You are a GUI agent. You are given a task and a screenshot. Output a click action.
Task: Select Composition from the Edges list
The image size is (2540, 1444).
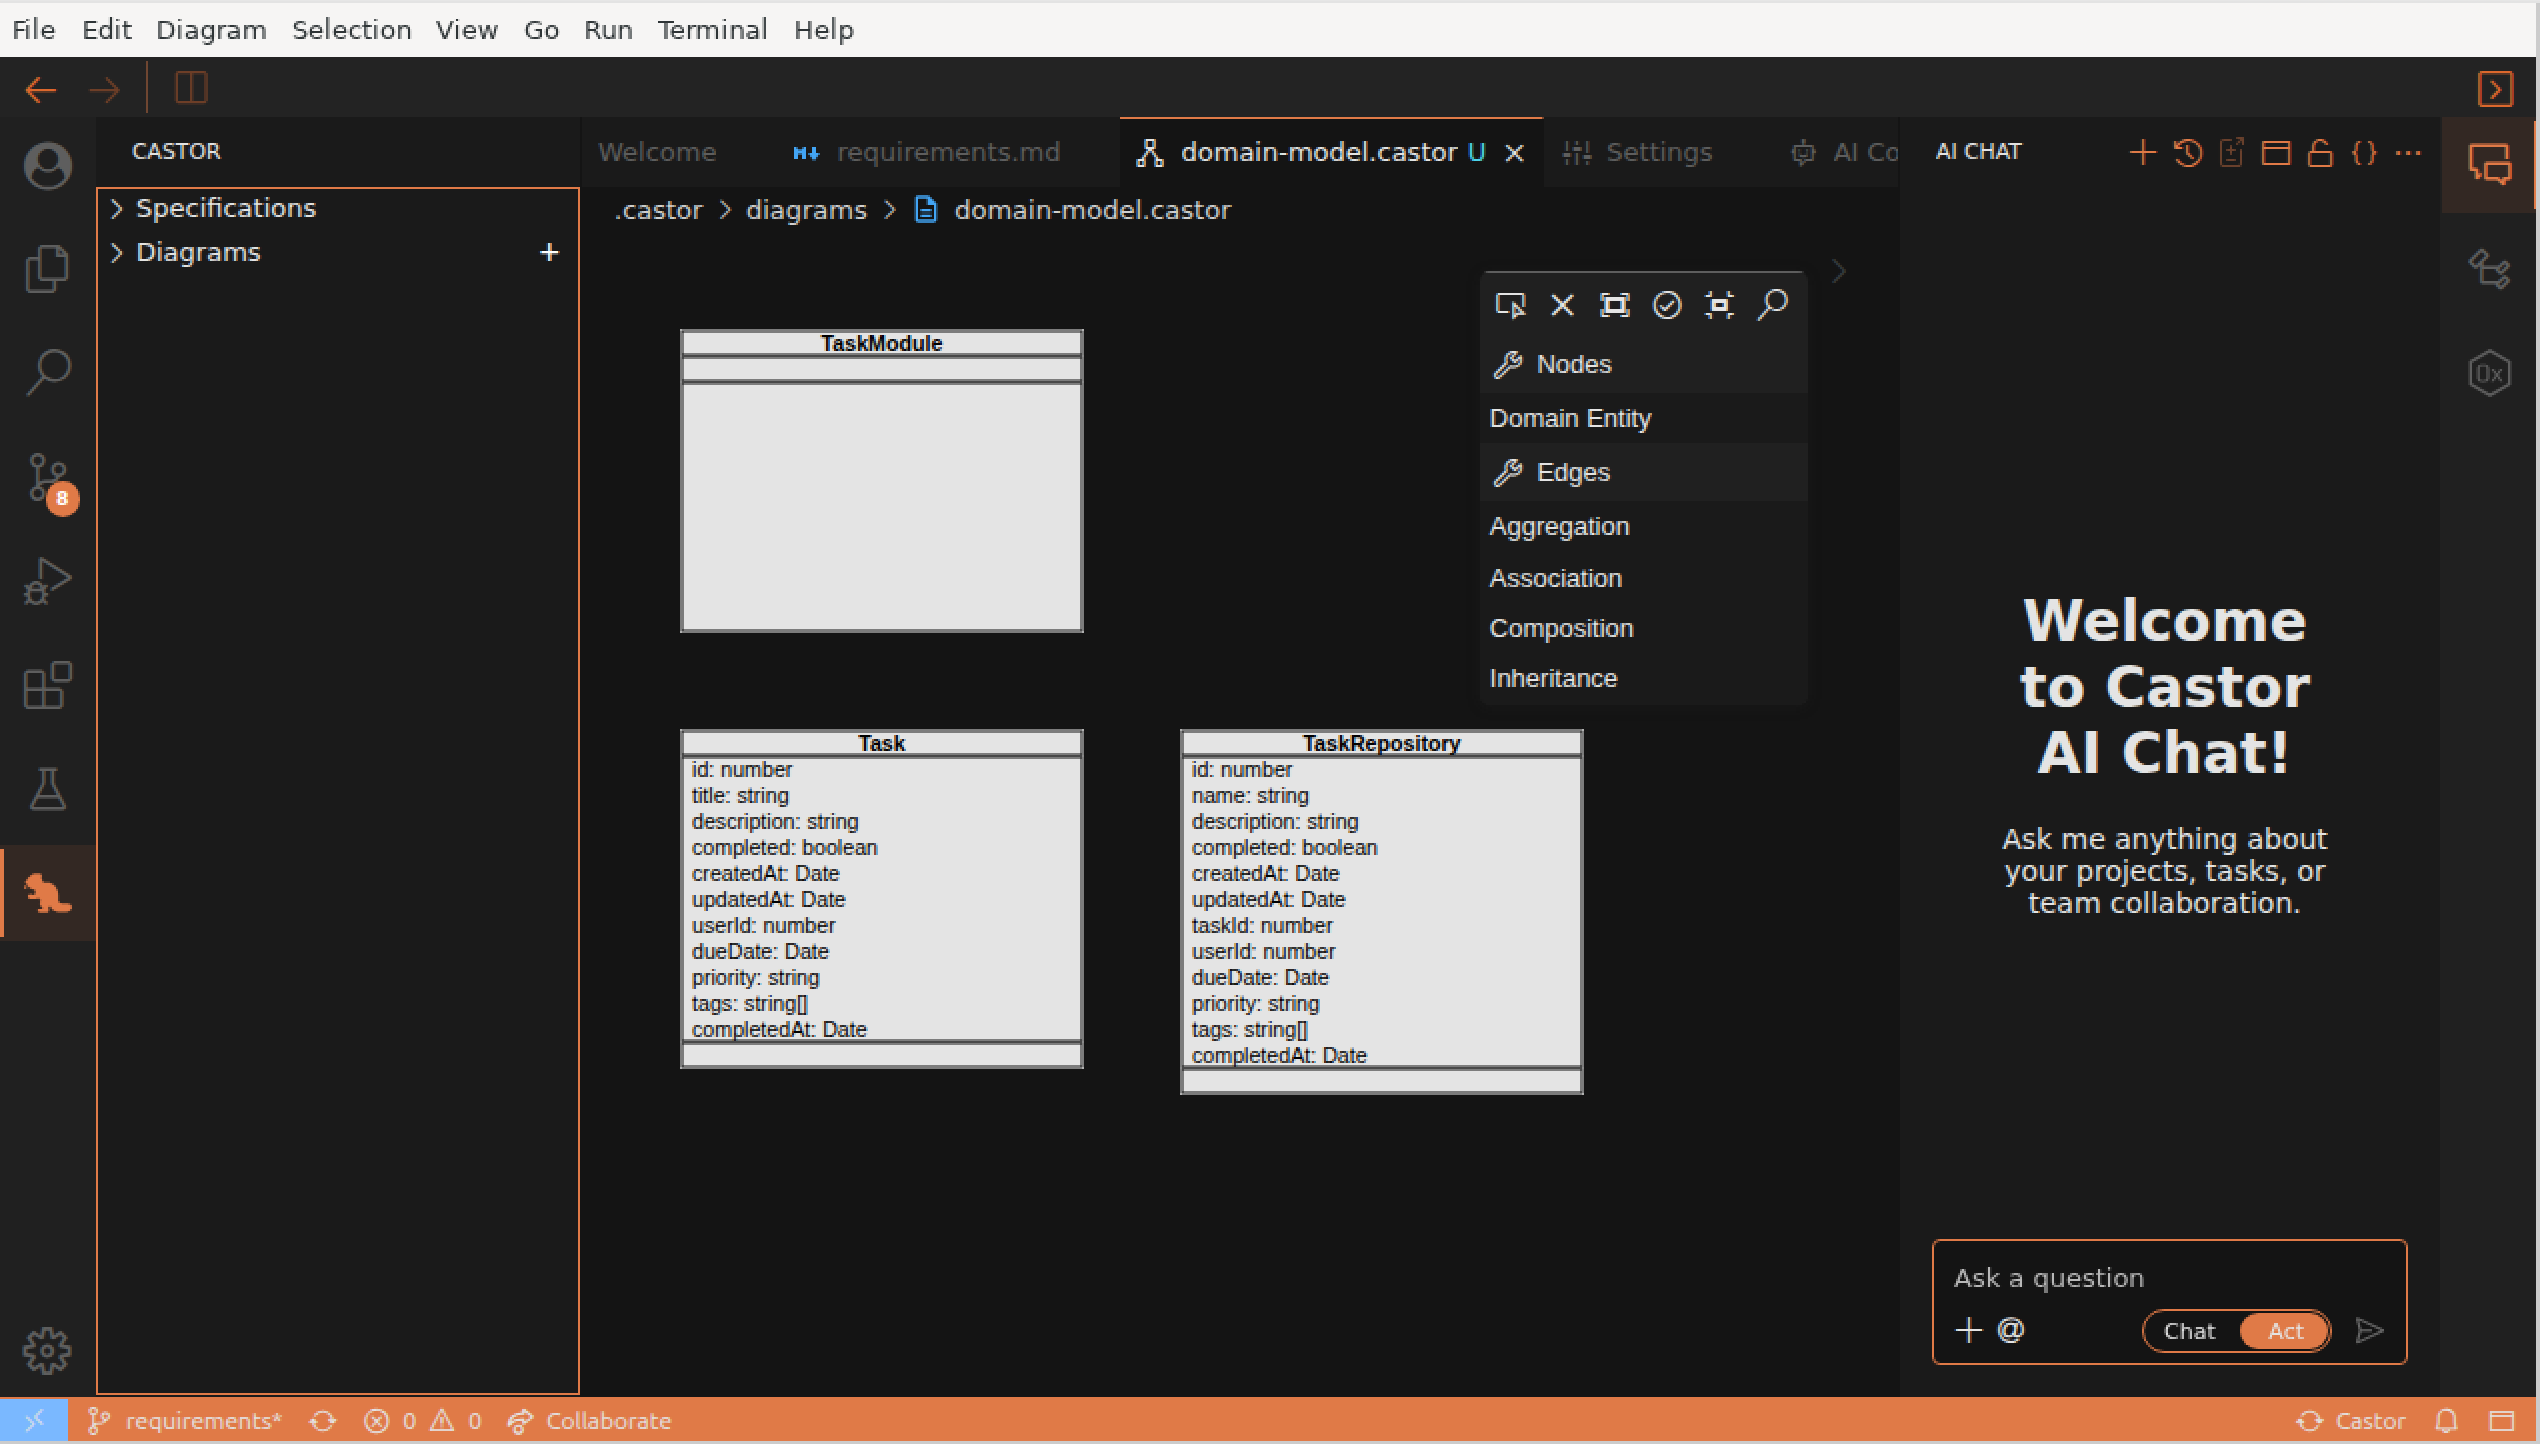point(1561,628)
